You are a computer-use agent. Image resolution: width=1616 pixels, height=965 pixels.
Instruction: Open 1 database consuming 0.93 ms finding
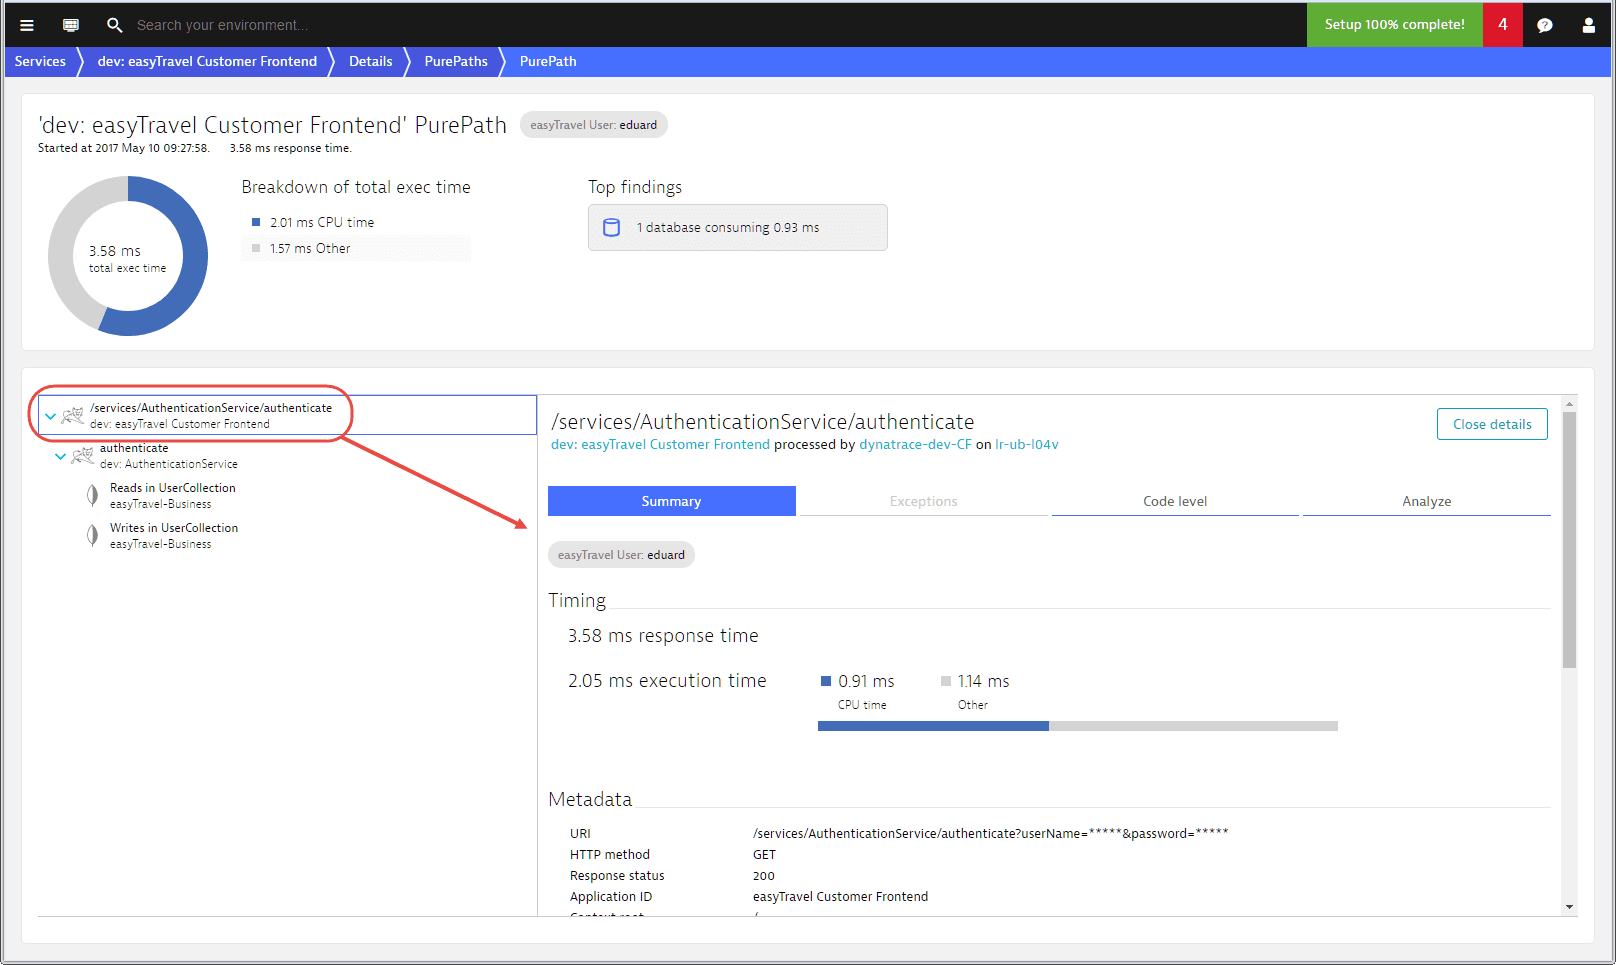tap(737, 228)
